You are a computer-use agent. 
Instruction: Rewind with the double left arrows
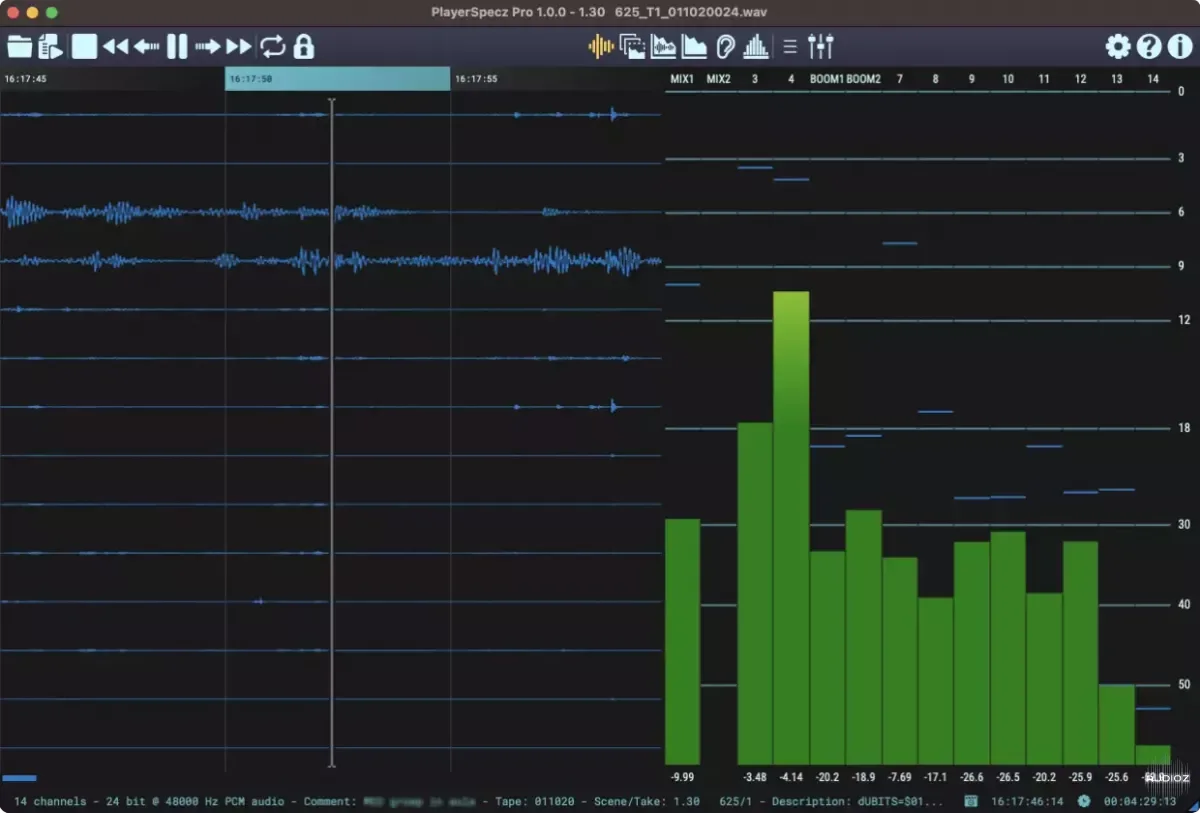click(x=116, y=46)
